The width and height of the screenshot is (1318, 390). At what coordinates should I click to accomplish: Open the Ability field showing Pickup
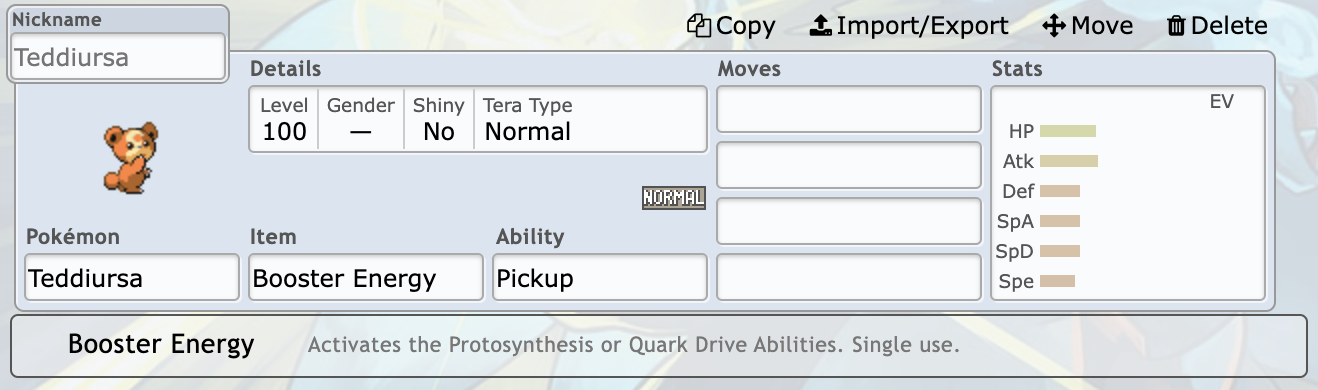[x=600, y=277]
